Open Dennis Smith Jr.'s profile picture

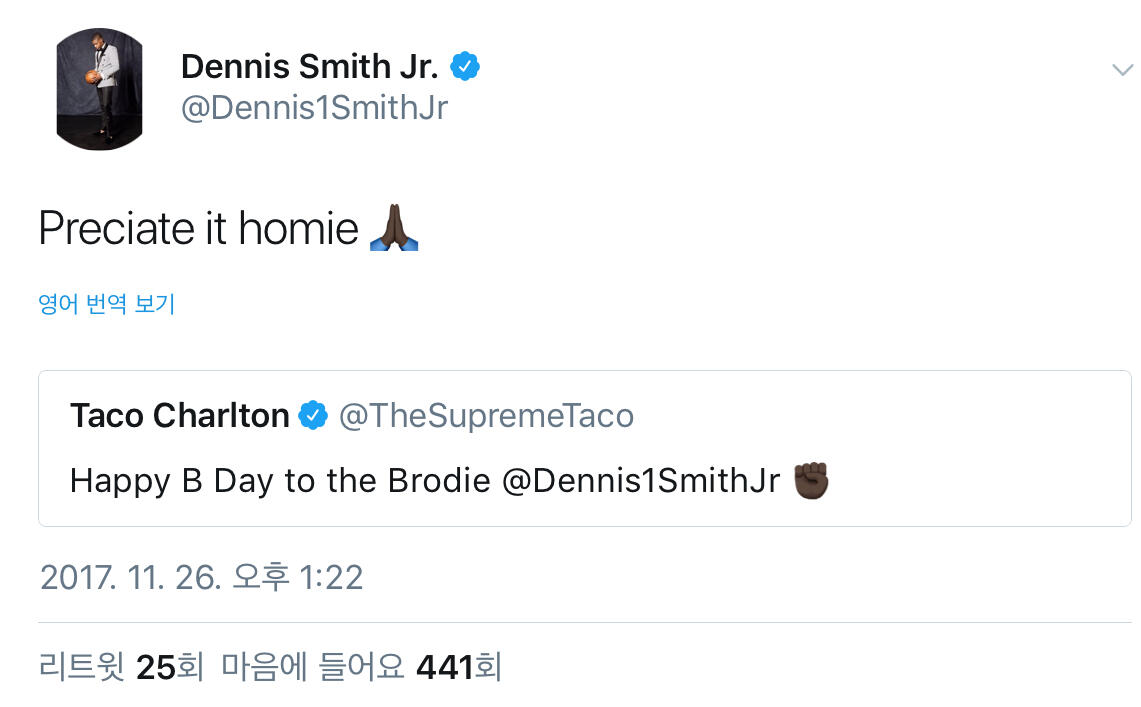(99, 89)
